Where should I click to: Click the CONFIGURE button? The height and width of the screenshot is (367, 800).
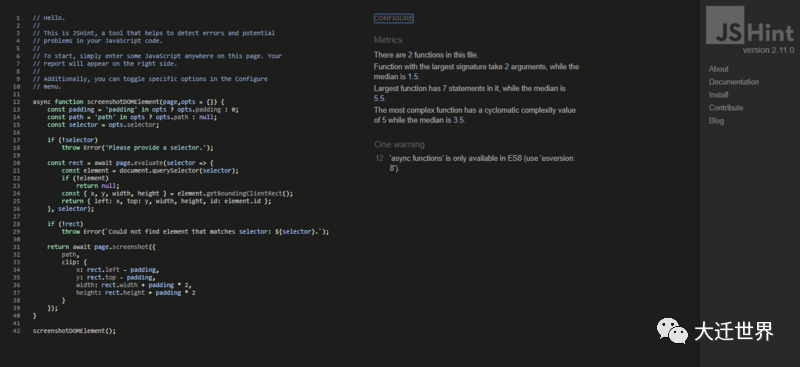click(393, 18)
